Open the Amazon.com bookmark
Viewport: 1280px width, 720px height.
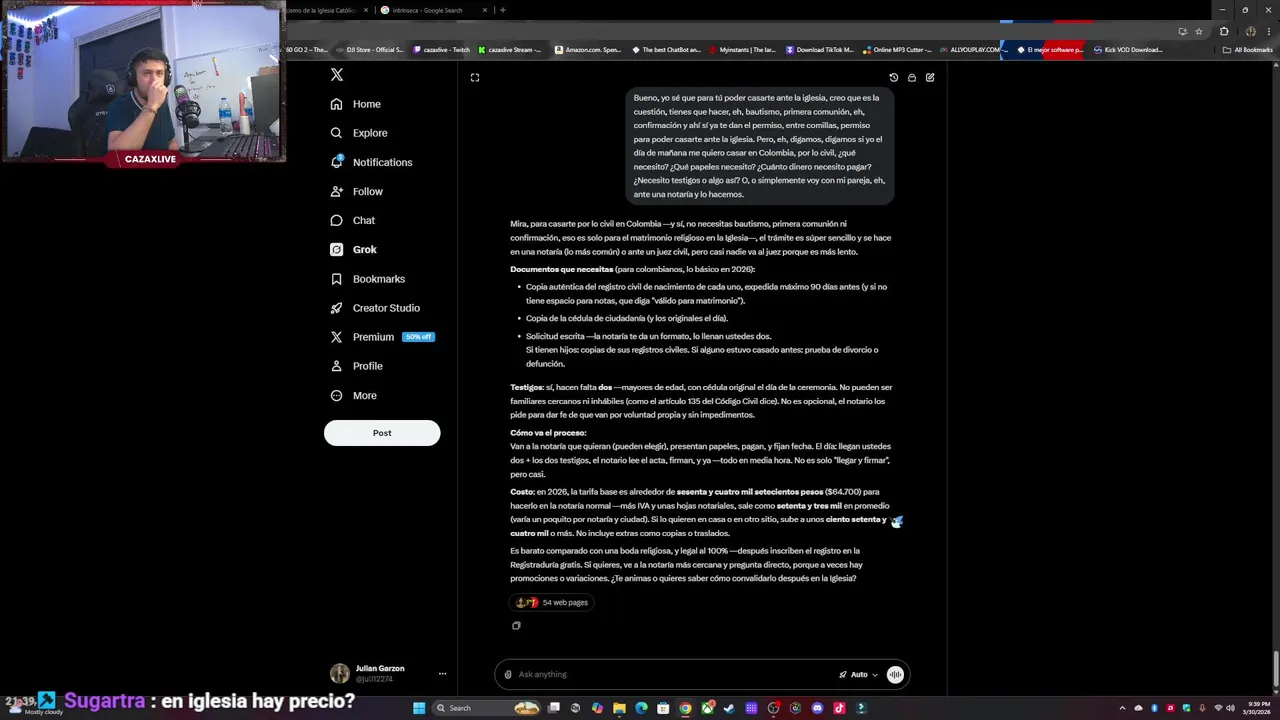587,49
